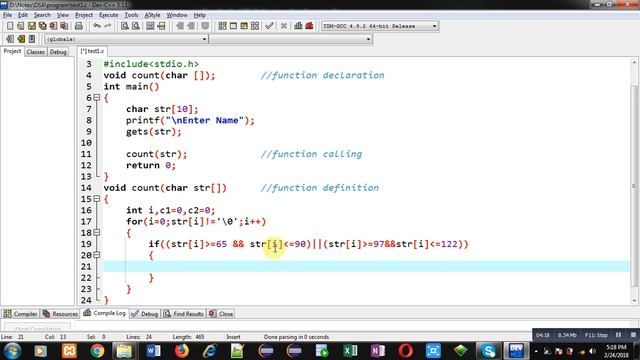Screen dimensions: 640x360
Task: Click the Goto Bookmarks toolbar icon
Action: click(x=32, y=39)
